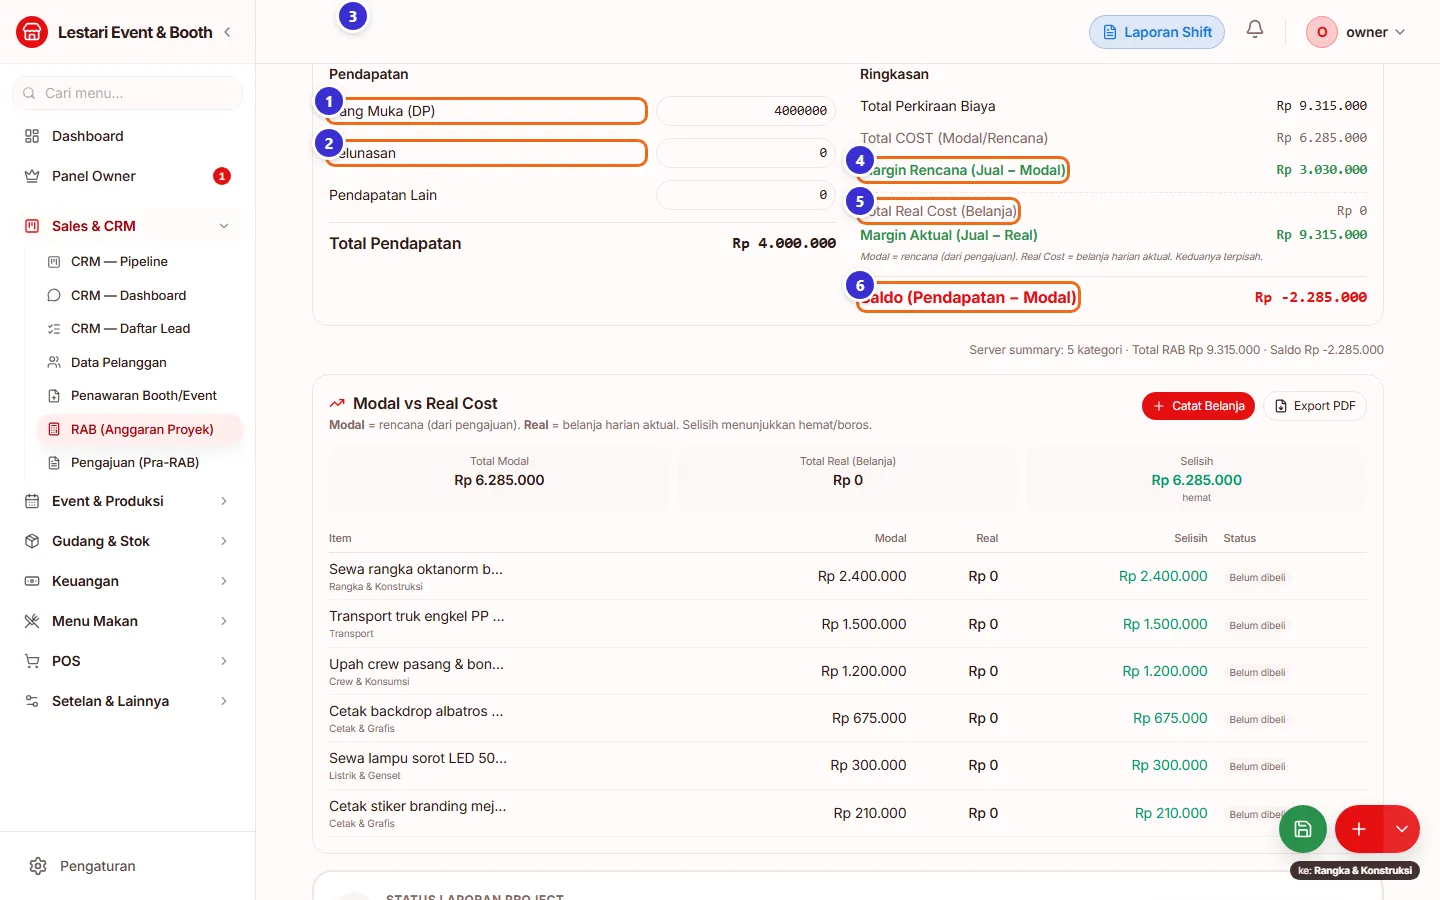Screen dimensions: 1440x900
Task: Click the POS cart icon
Action: 32,661
